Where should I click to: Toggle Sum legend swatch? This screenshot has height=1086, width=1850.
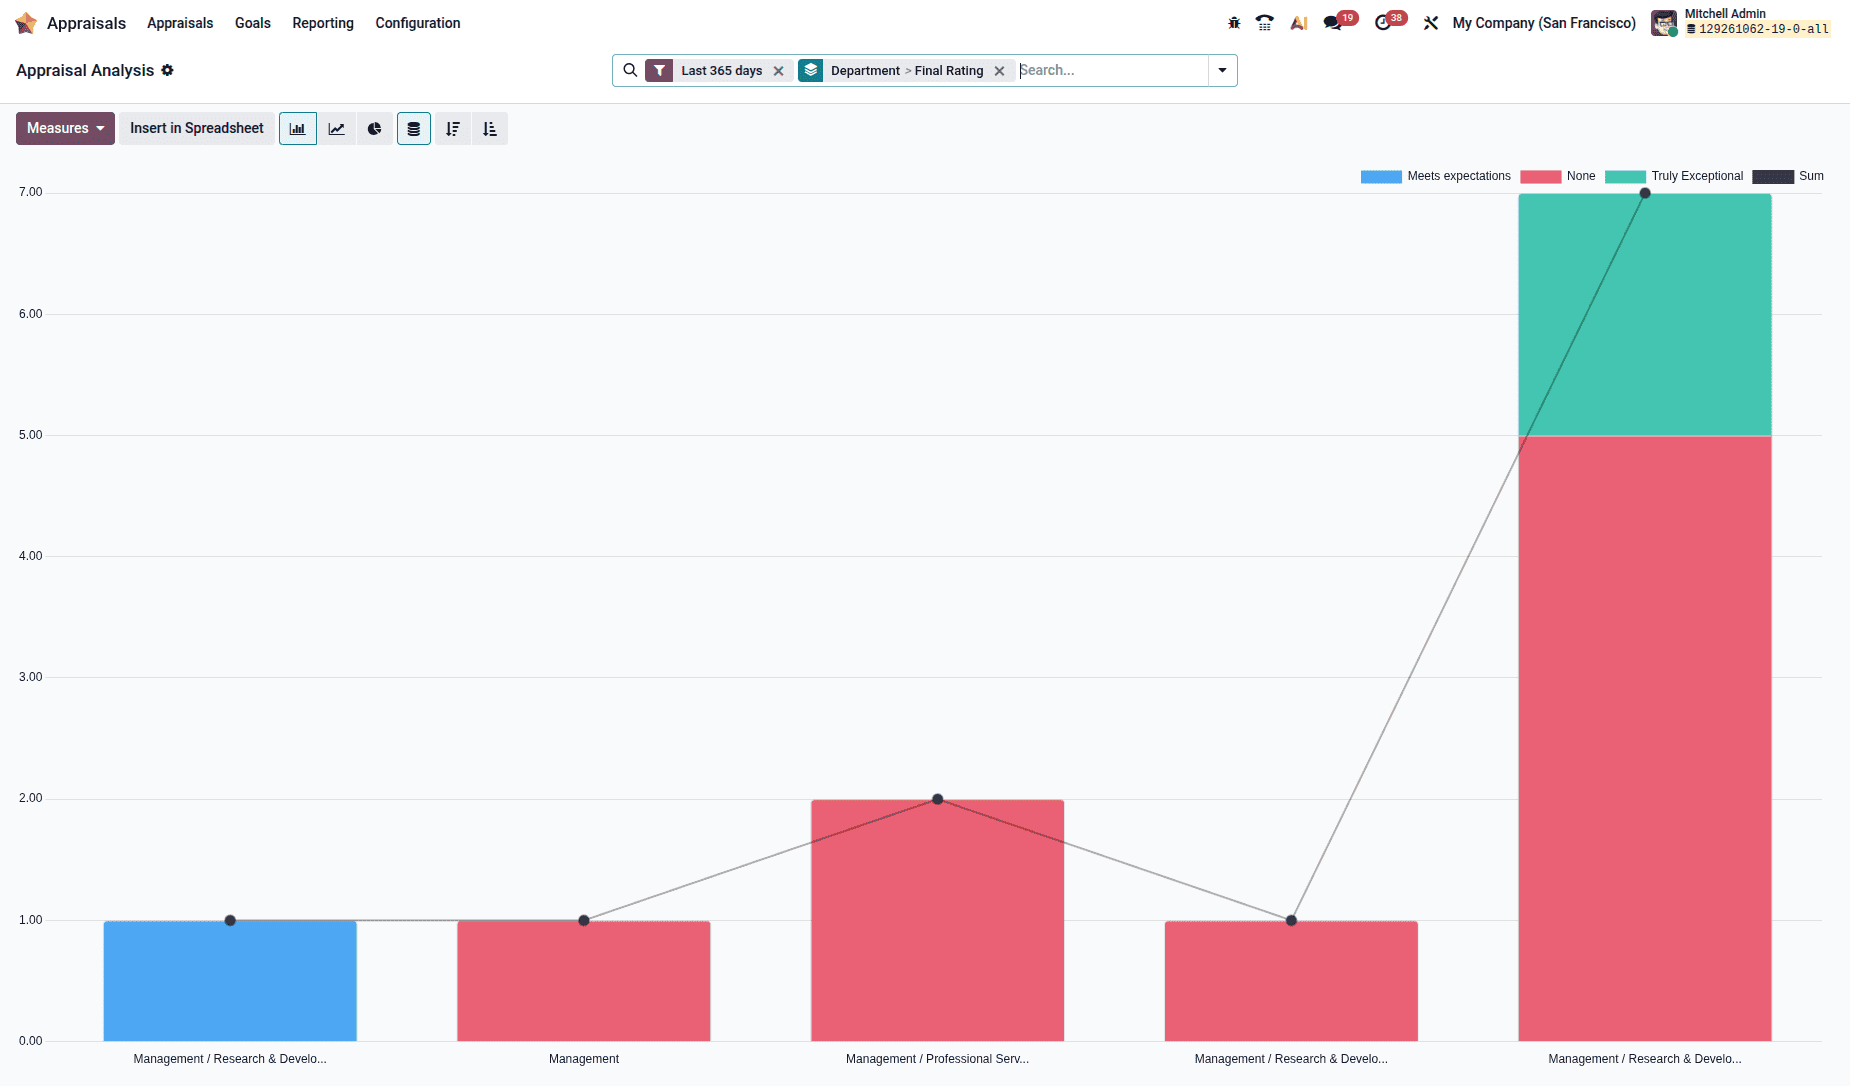tap(1773, 177)
